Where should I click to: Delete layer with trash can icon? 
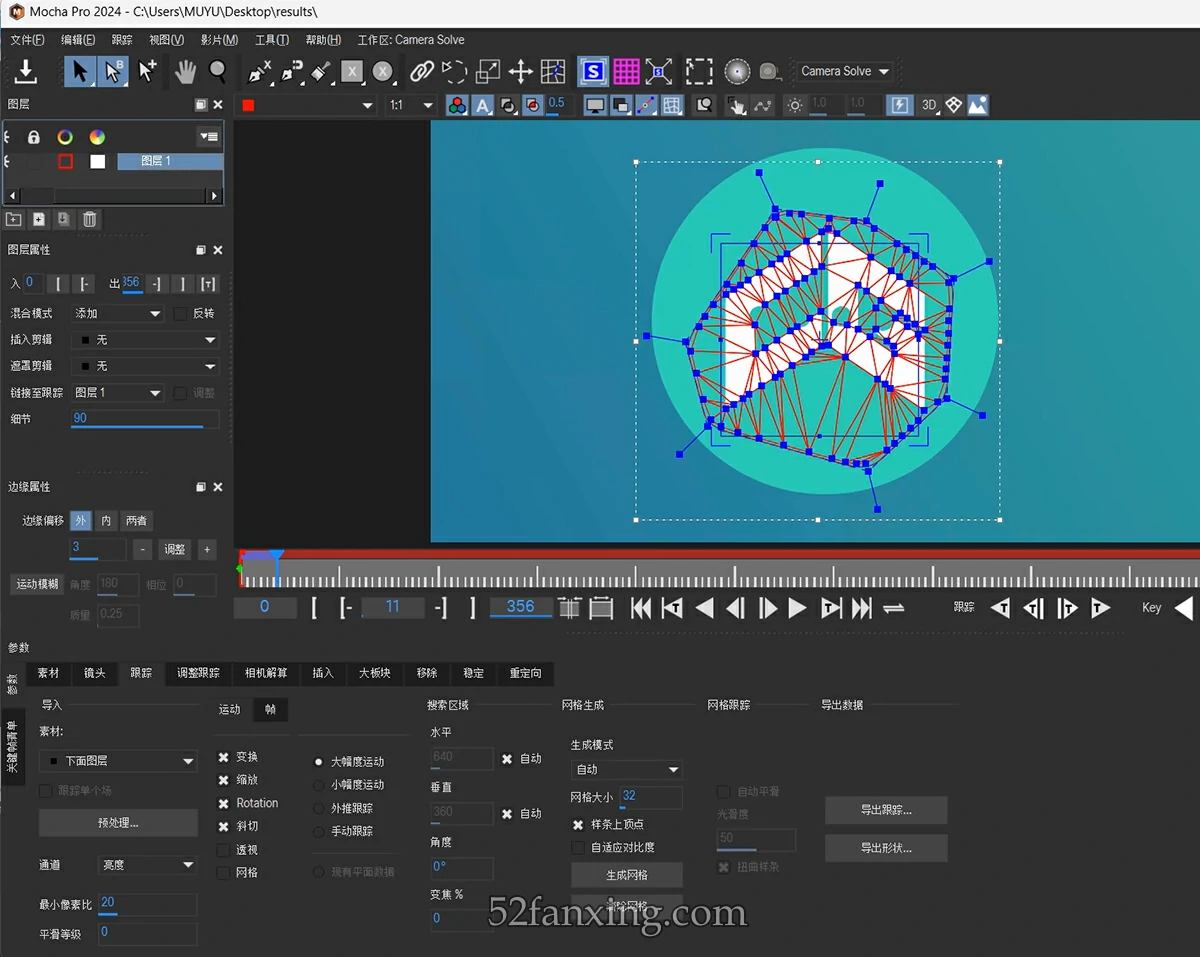(x=89, y=219)
